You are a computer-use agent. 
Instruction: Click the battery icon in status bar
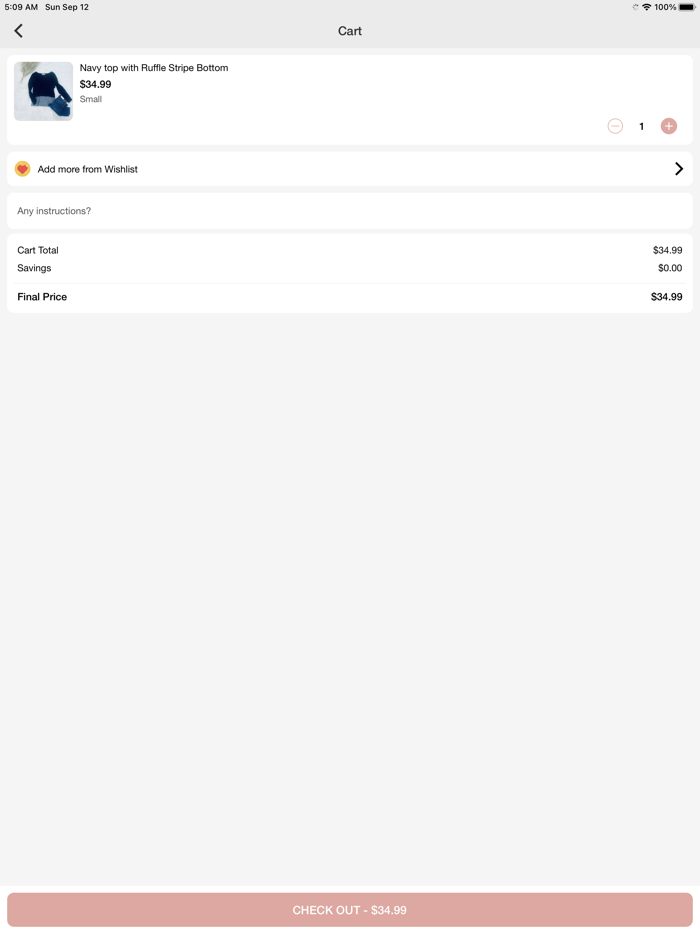pos(687,7)
